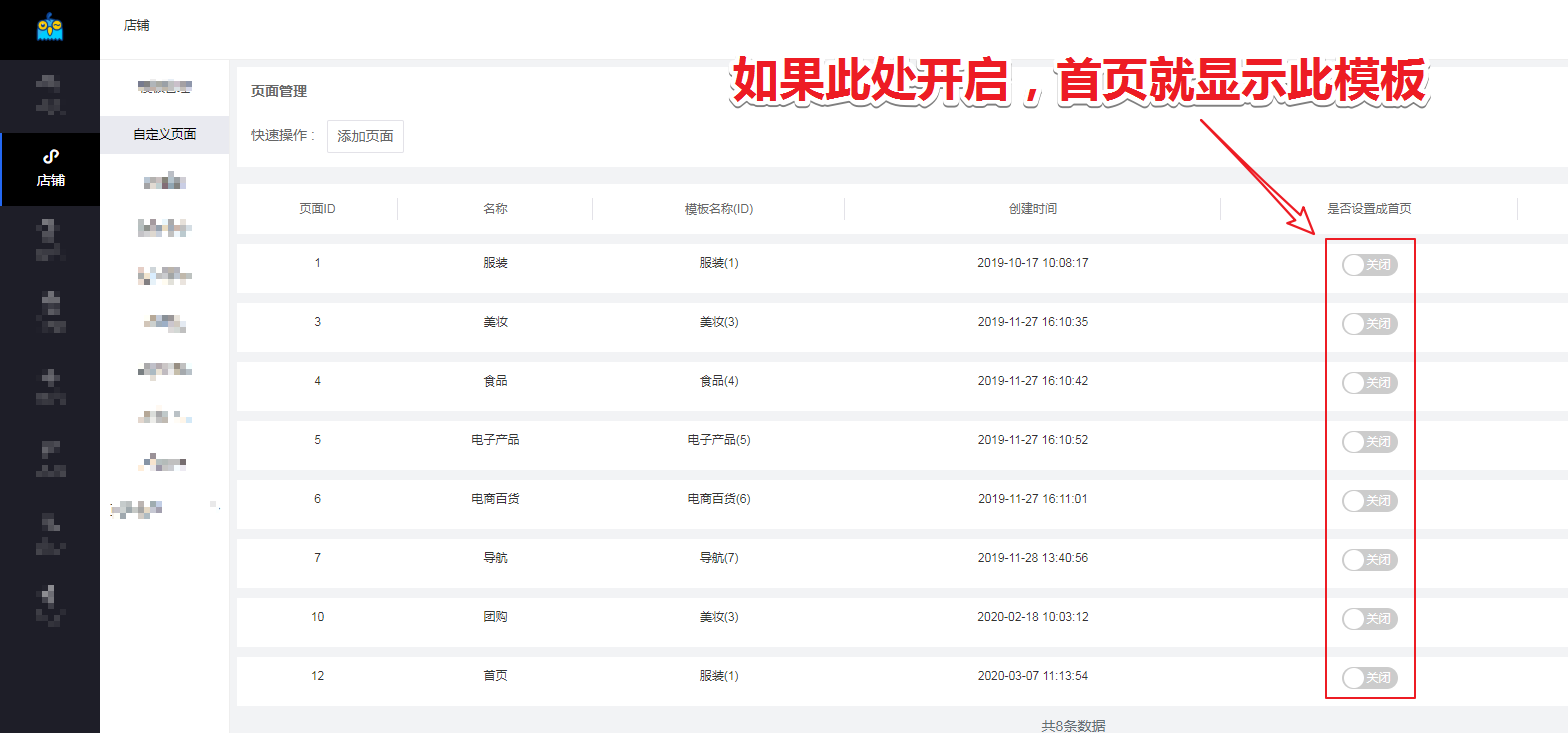The image size is (1568, 733).
Task: Click the 添加页面 button
Action: [365, 136]
